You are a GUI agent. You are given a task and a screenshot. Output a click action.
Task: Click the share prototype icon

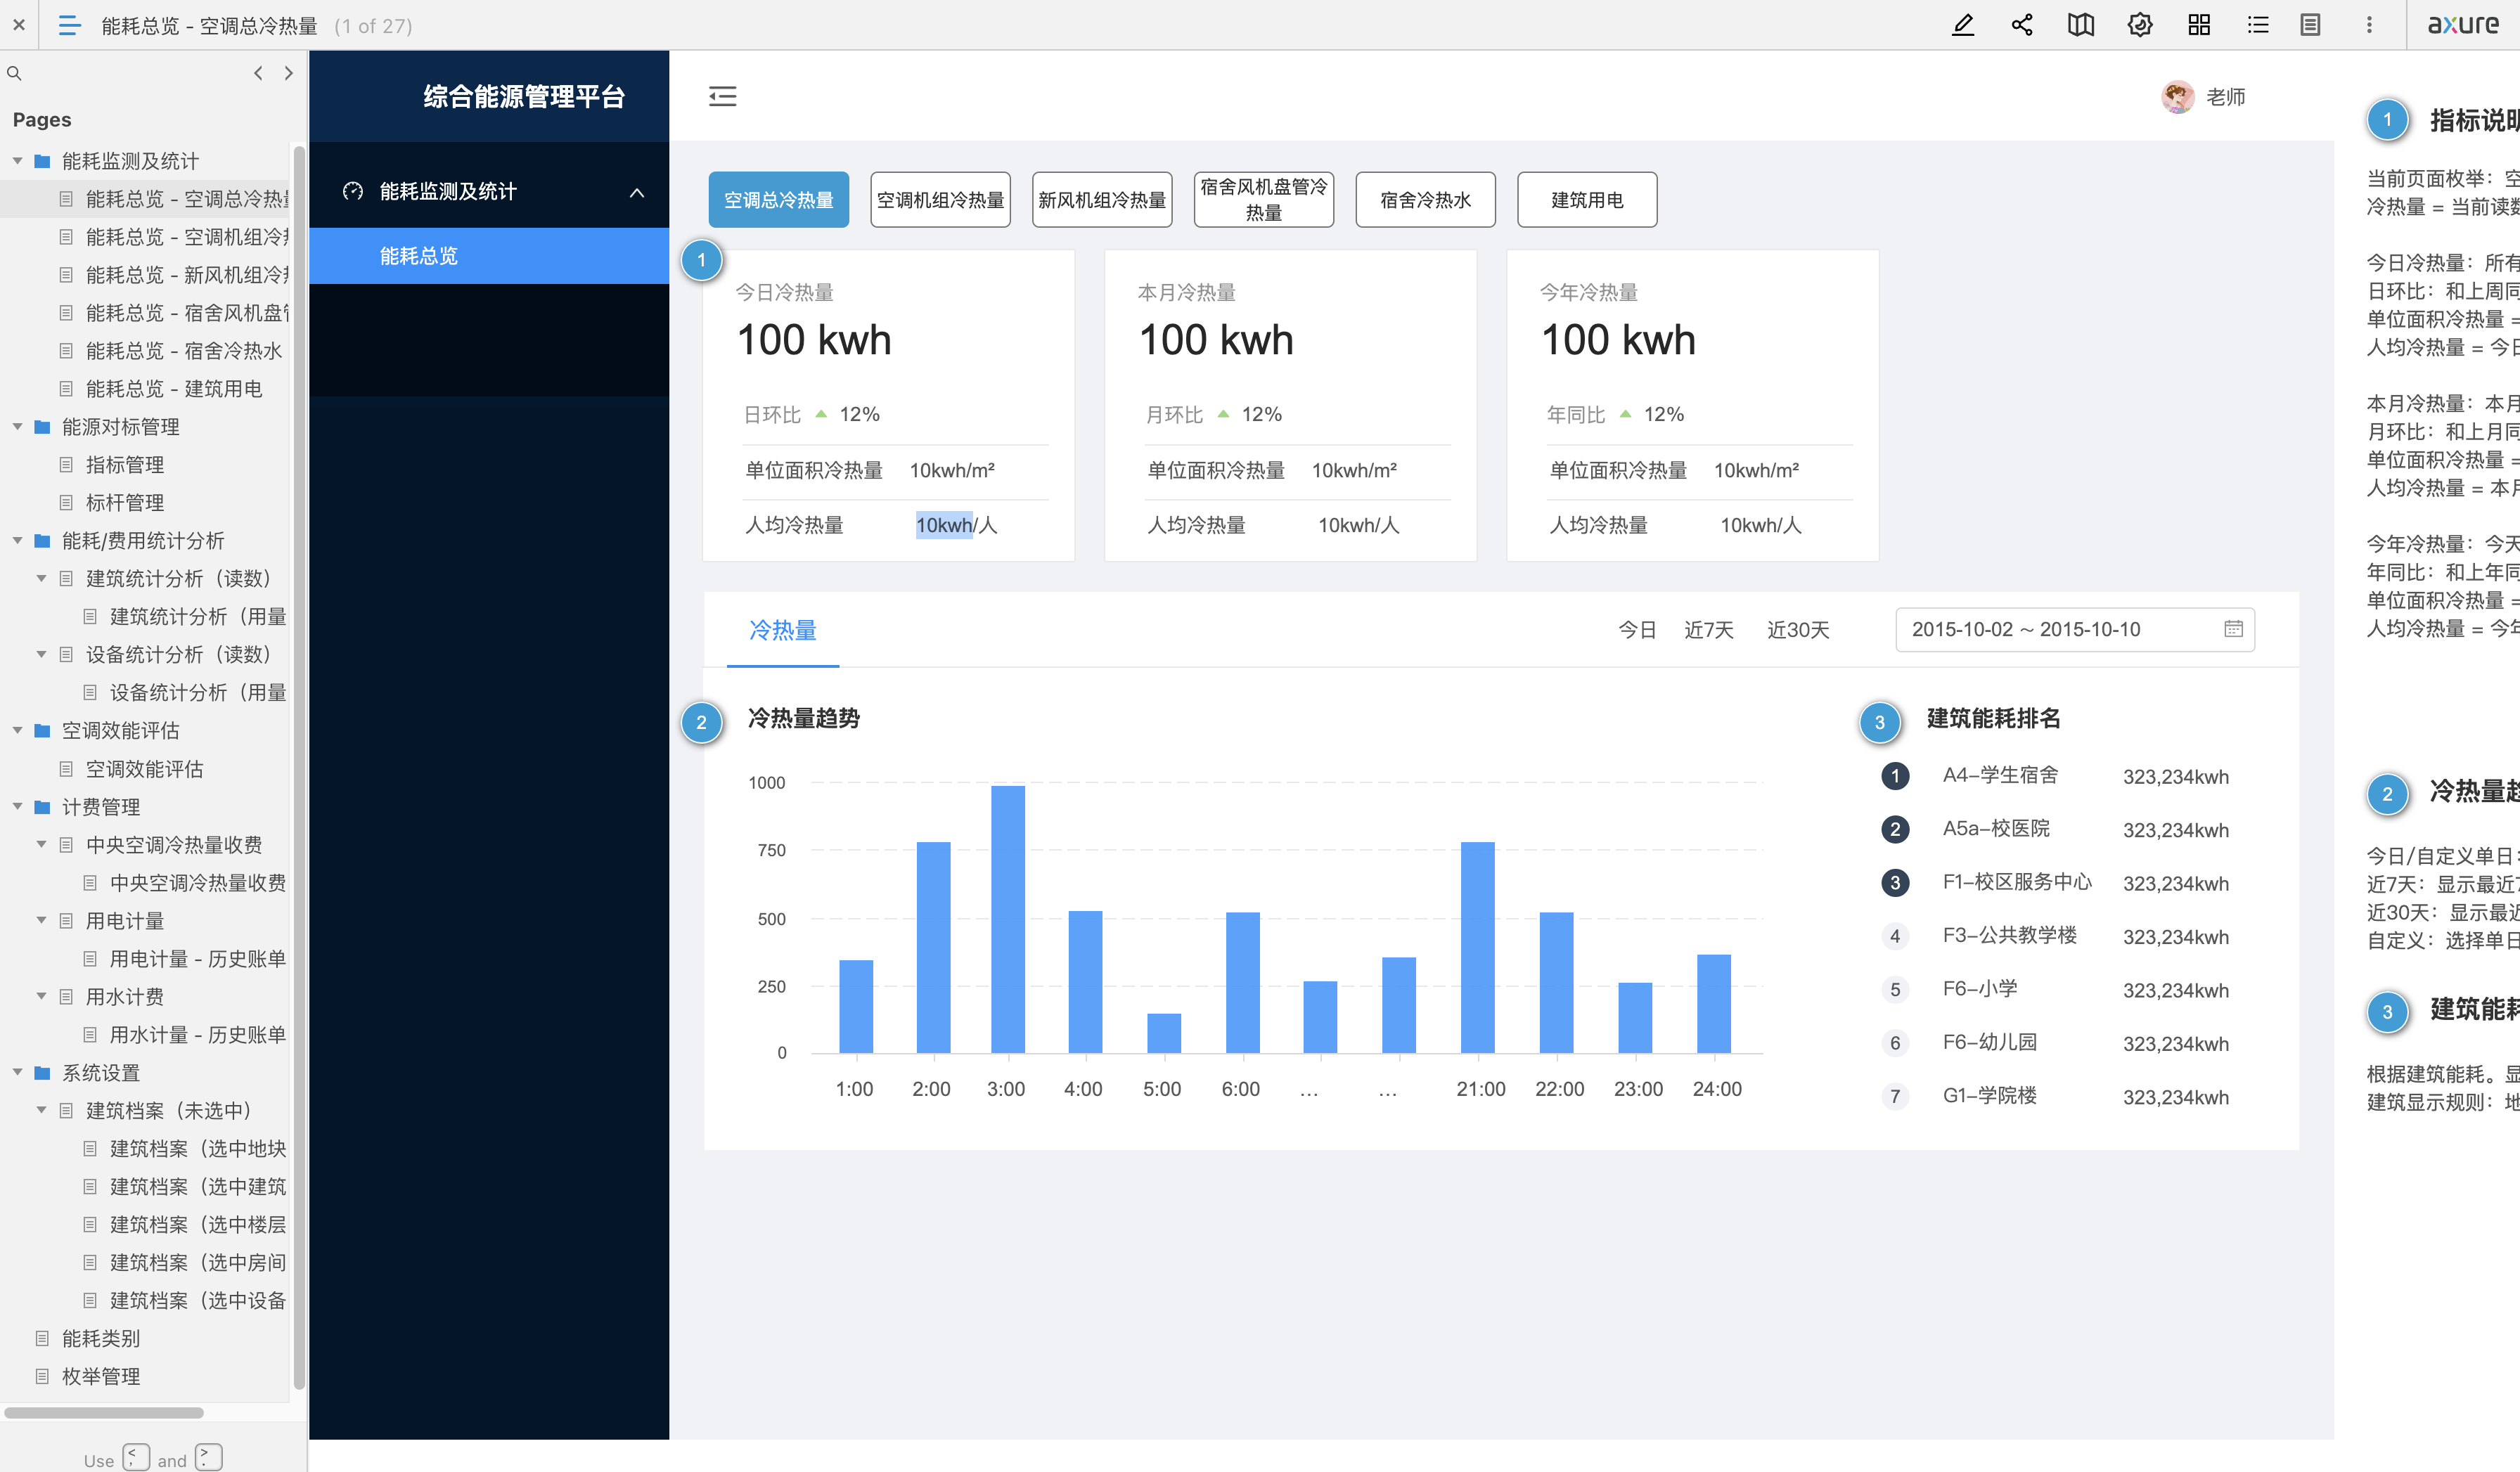point(2021,25)
